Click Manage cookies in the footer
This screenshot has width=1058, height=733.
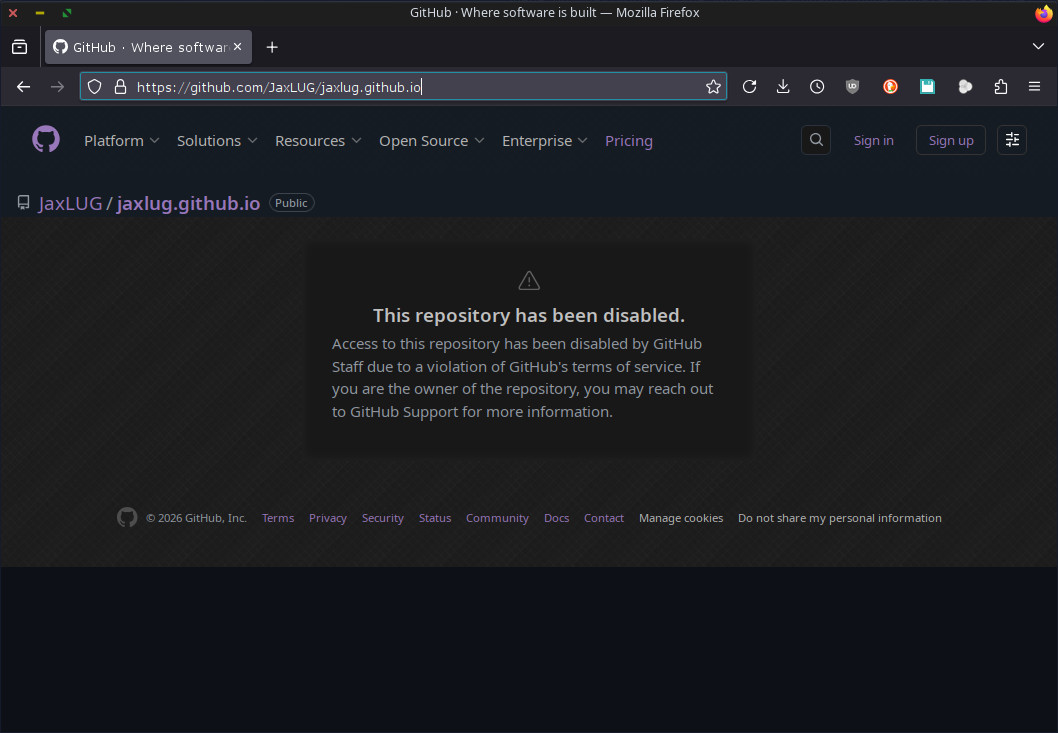pyautogui.click(x=681, y=518)
